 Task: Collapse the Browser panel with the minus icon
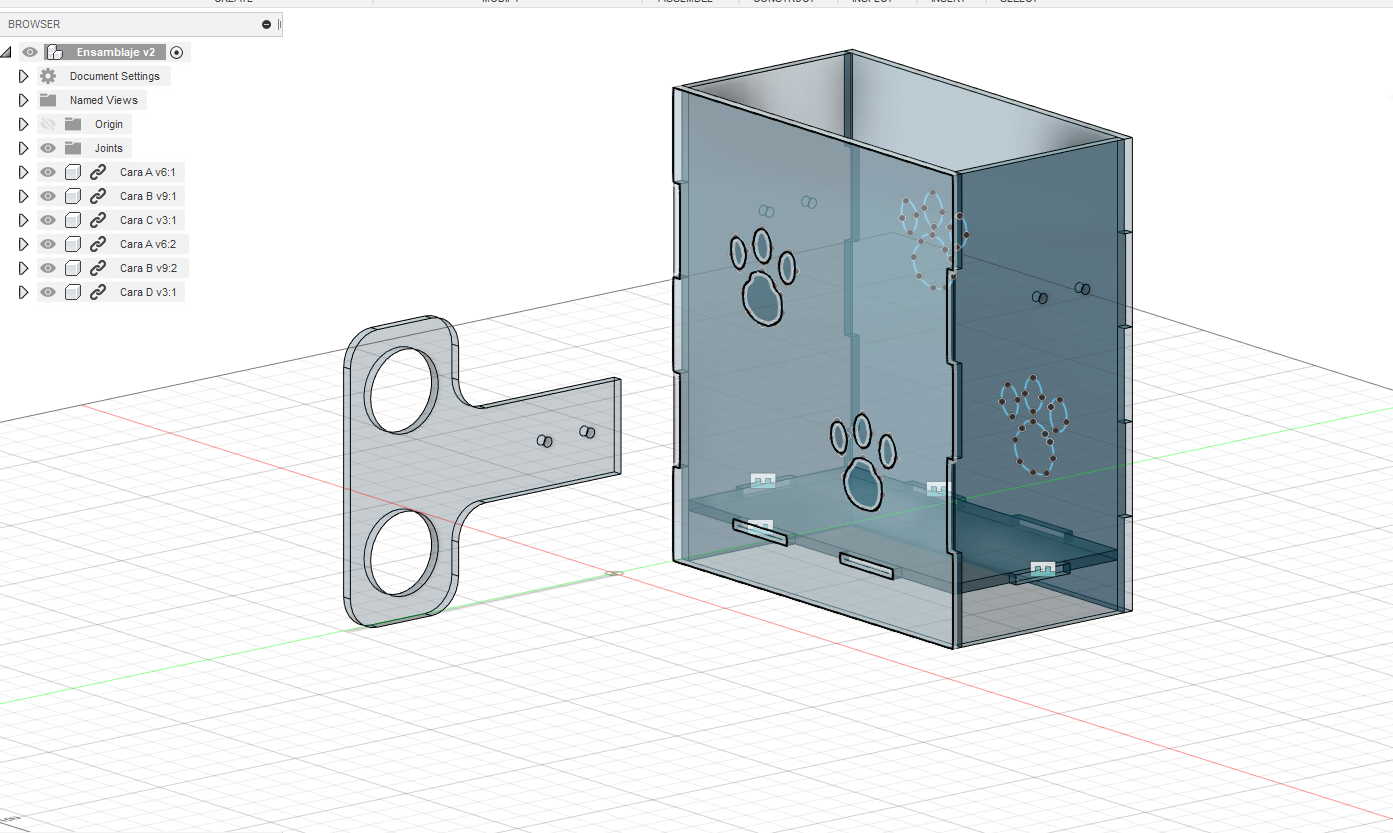pyautogui.click(x=266, y=24)
